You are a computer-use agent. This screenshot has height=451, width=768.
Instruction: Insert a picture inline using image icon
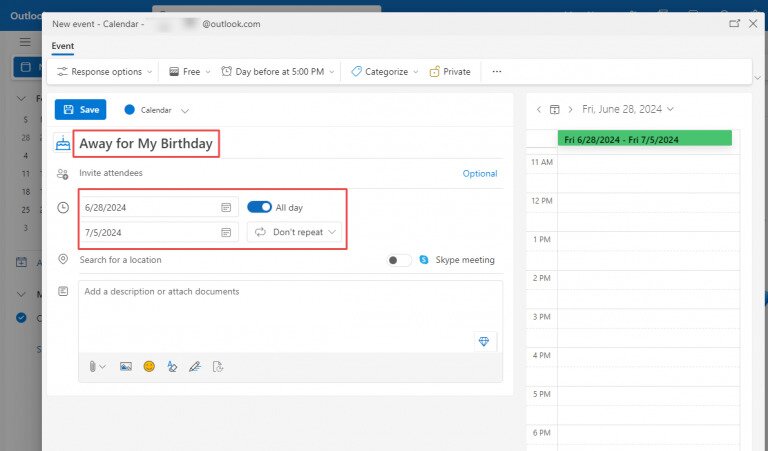point(126,367)
